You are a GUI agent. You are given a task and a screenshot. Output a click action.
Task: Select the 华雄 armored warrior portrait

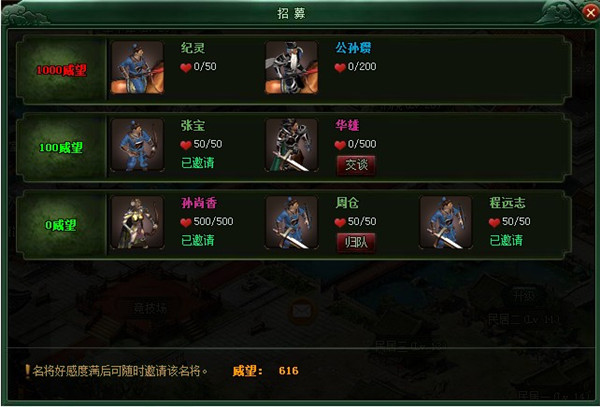[x=292, y=145]
